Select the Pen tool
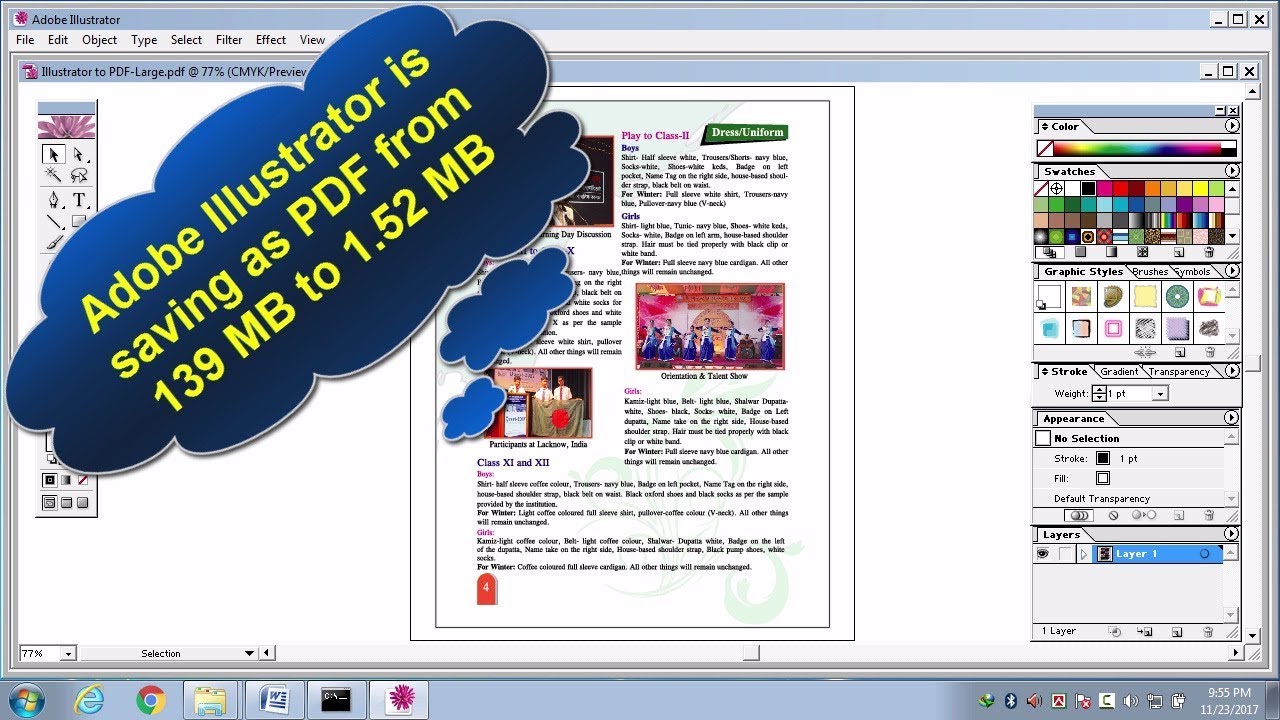This screenshot has width=1280, height=720. click(x=54, y=199)
